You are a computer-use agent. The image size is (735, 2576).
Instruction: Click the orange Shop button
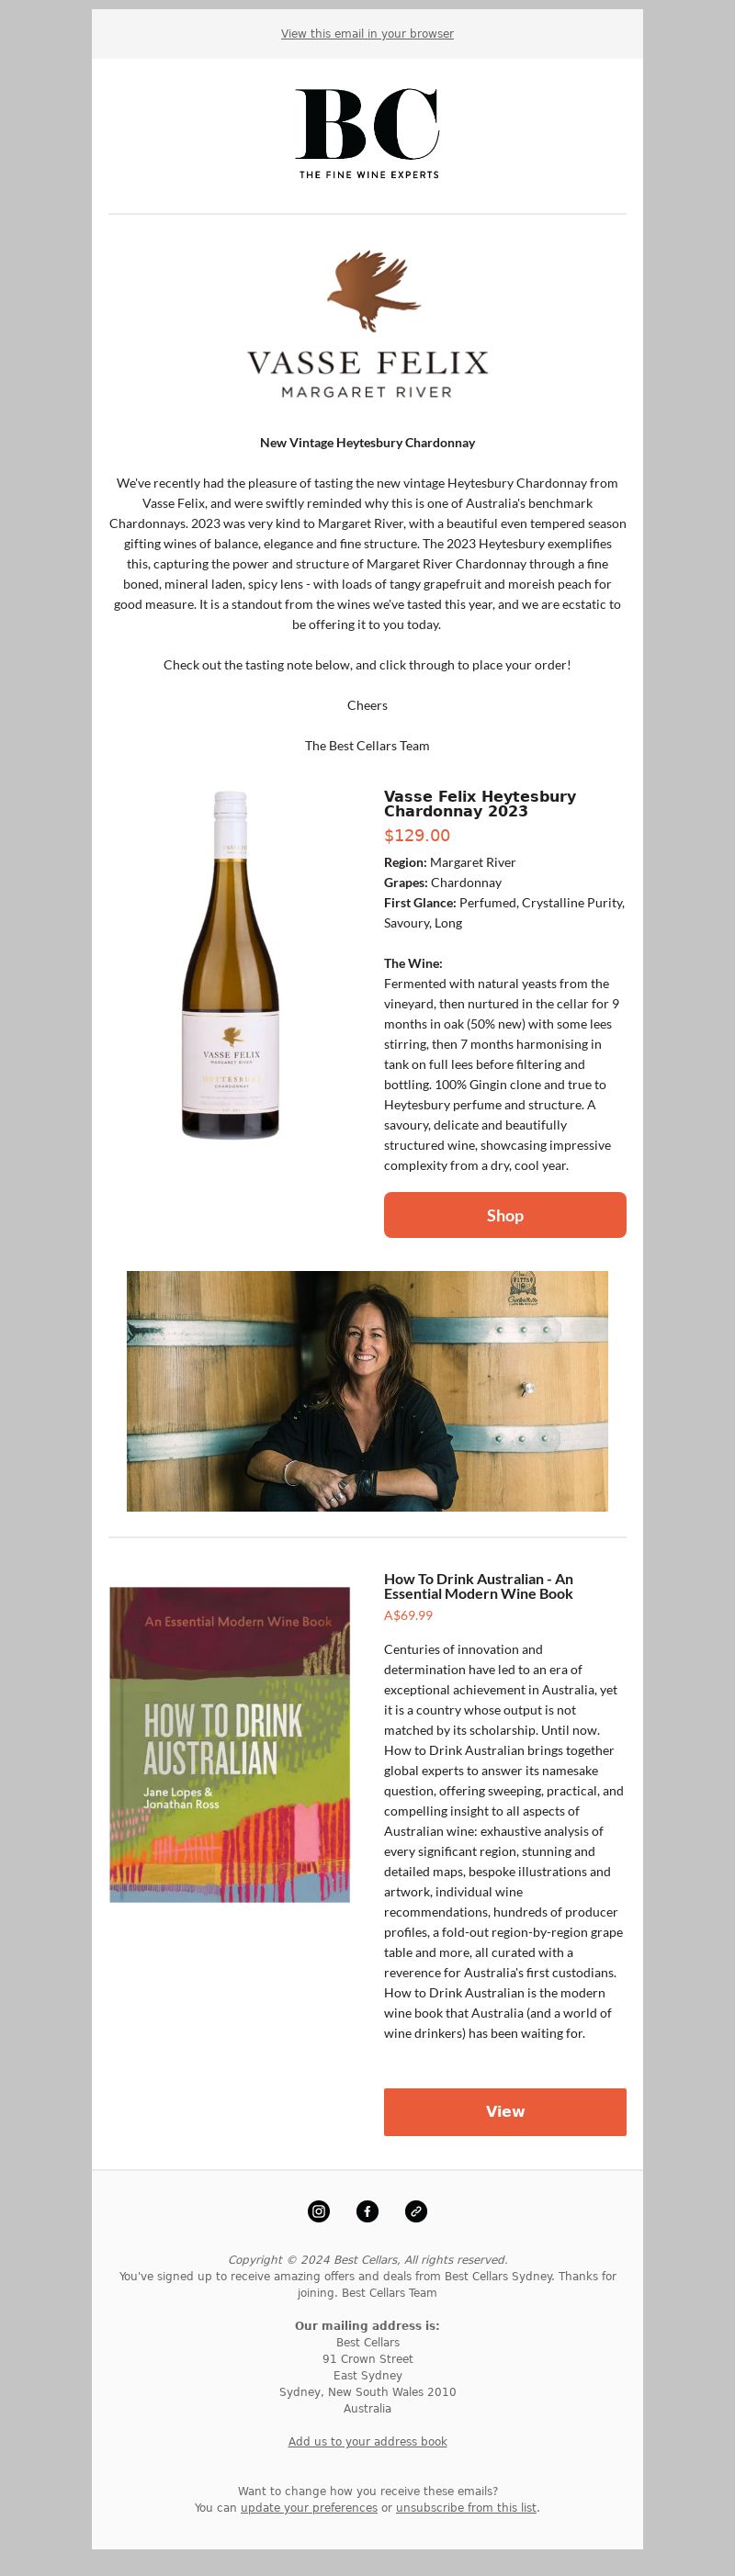coord(505,1215)
